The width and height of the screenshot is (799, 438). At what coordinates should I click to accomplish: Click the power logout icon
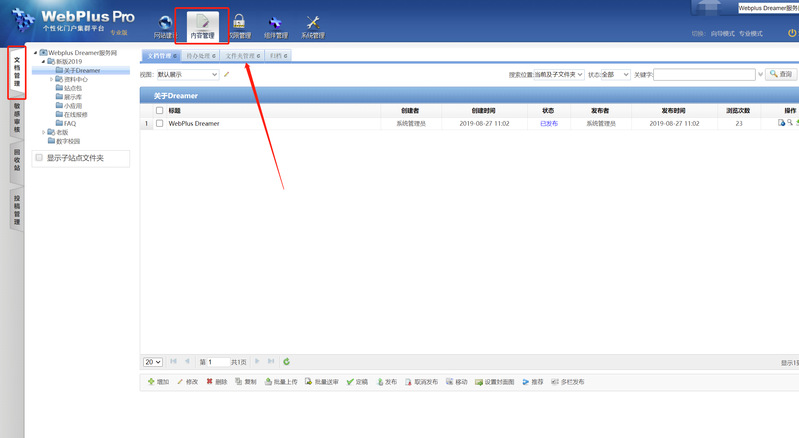pyautogui.click(x=792, y=33)
